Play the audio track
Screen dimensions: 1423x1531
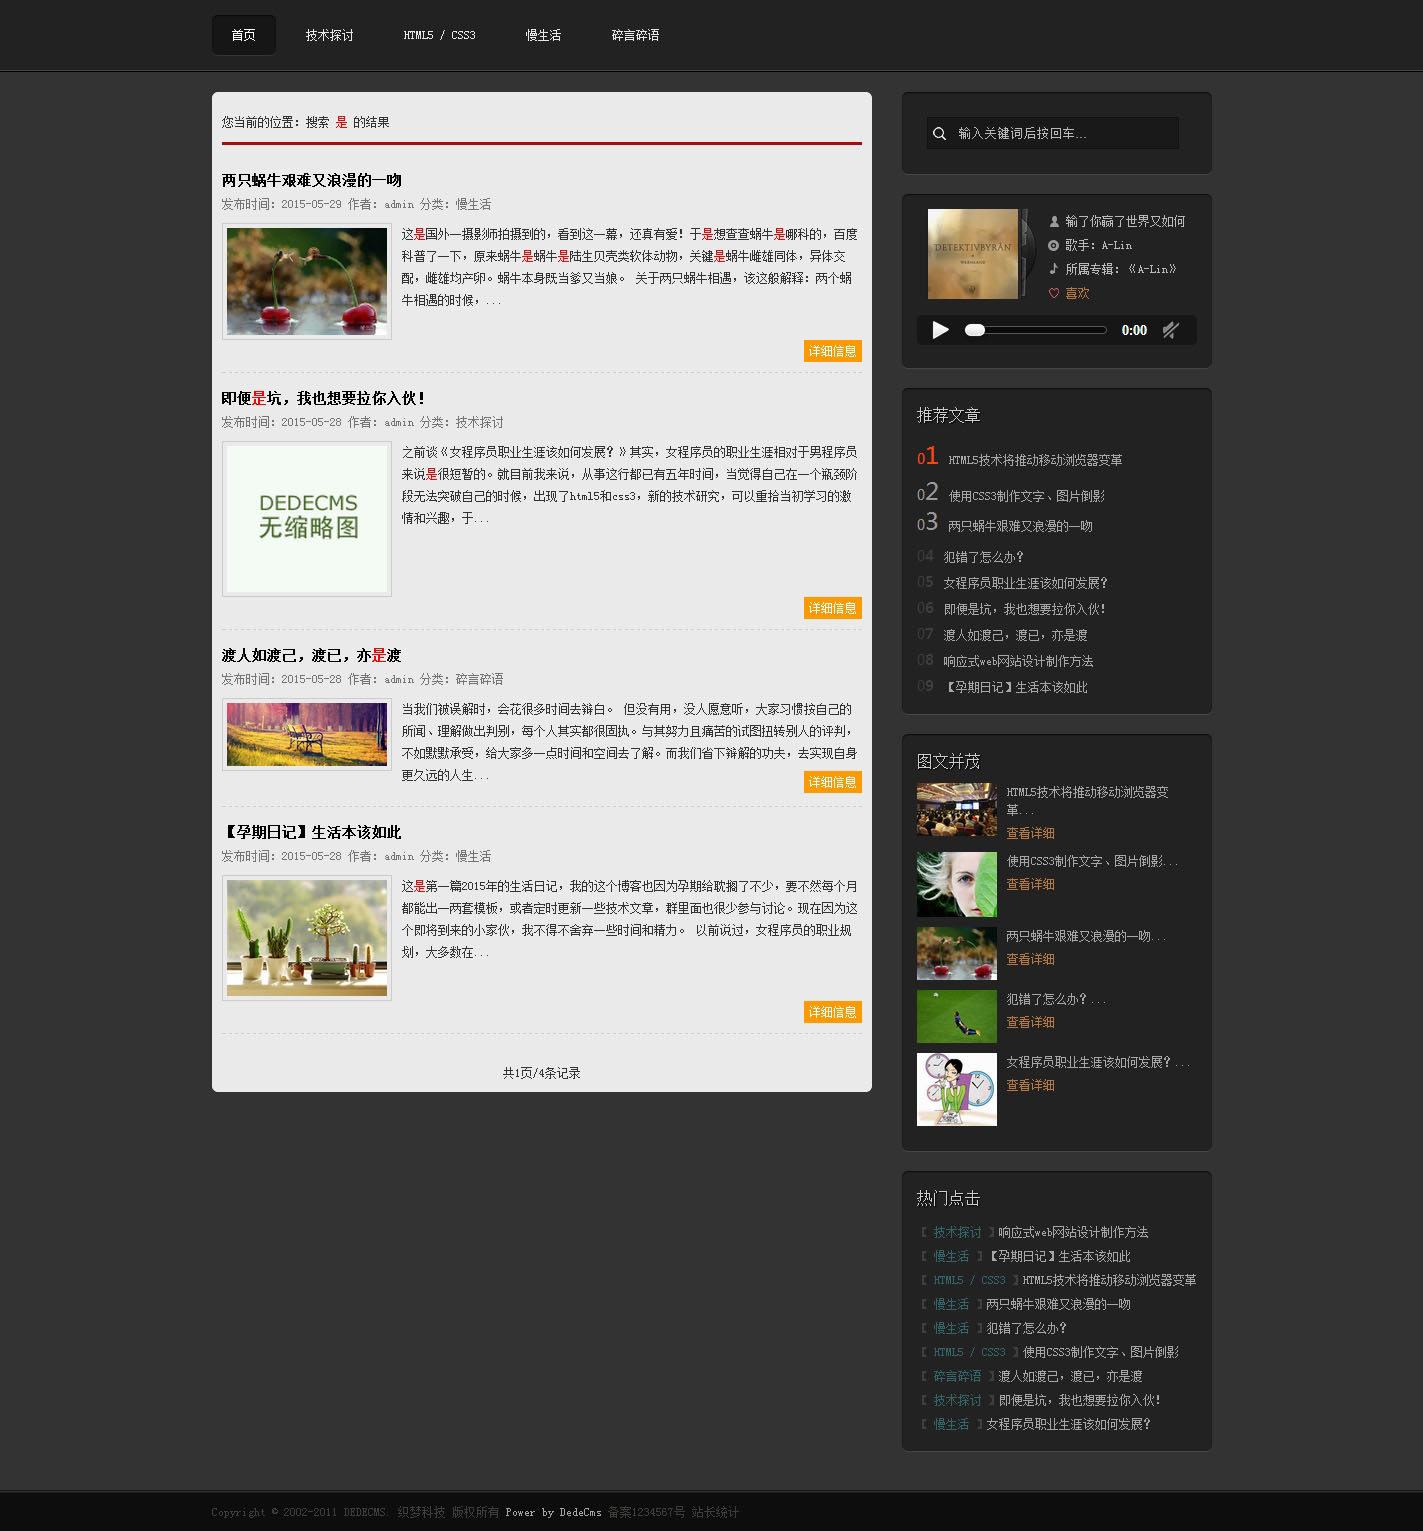940,330
